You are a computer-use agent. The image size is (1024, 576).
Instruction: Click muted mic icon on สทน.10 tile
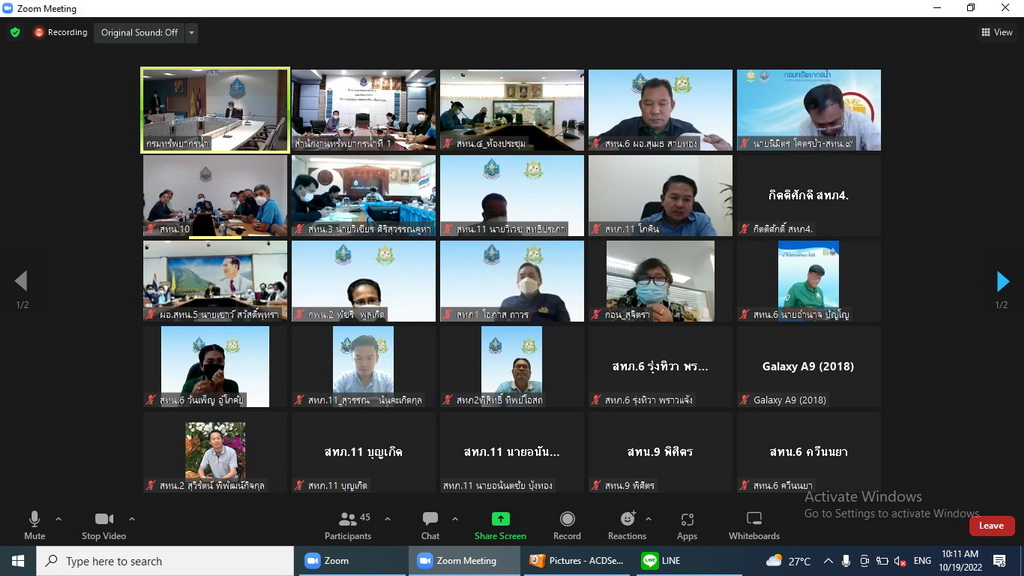(x=151, y=229)
